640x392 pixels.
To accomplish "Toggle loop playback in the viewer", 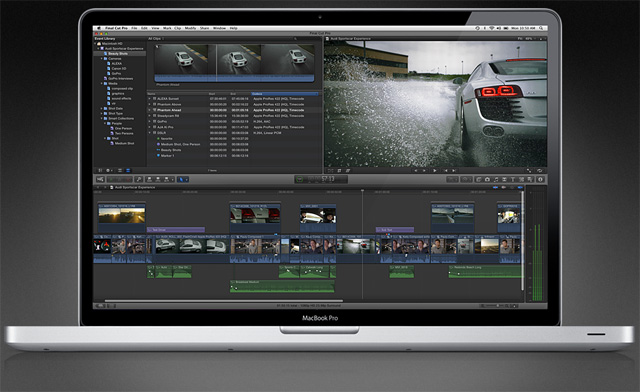I will click(x=540, y=170).
